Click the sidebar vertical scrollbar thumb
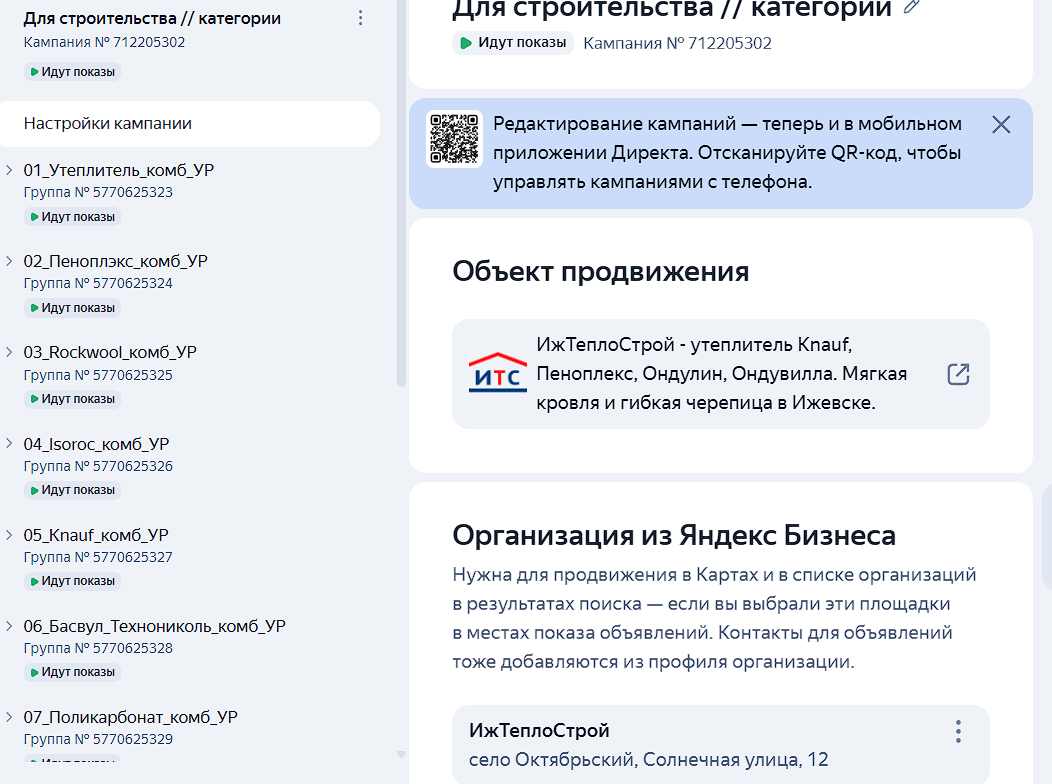 401,193
